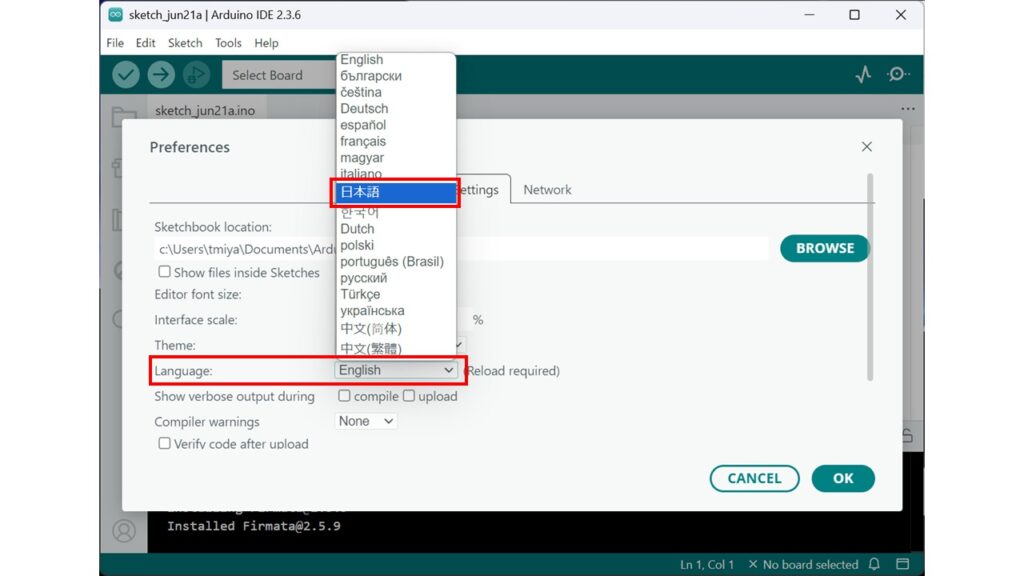Enable verbose output during upload
Viewport: 1024px width, 576px height.
coord(409,396)
